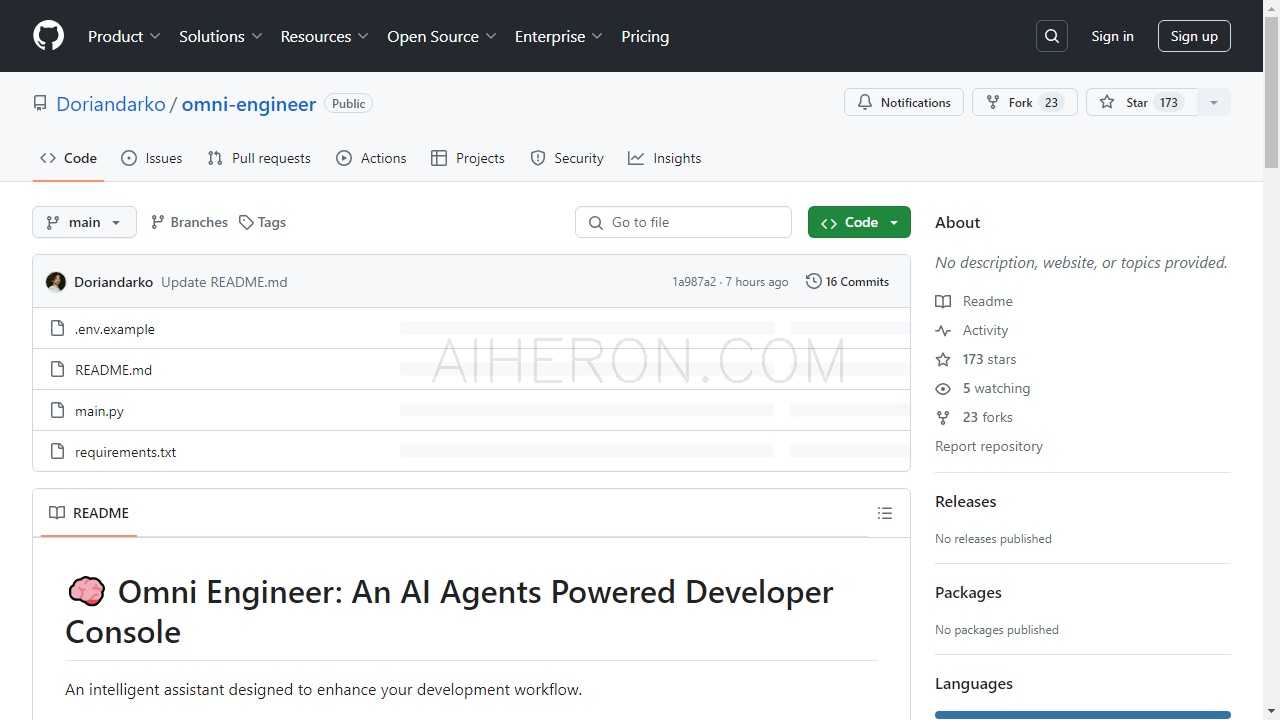Click the bell icon in Notifications
Screen dimensions: 1280x720
865,102
